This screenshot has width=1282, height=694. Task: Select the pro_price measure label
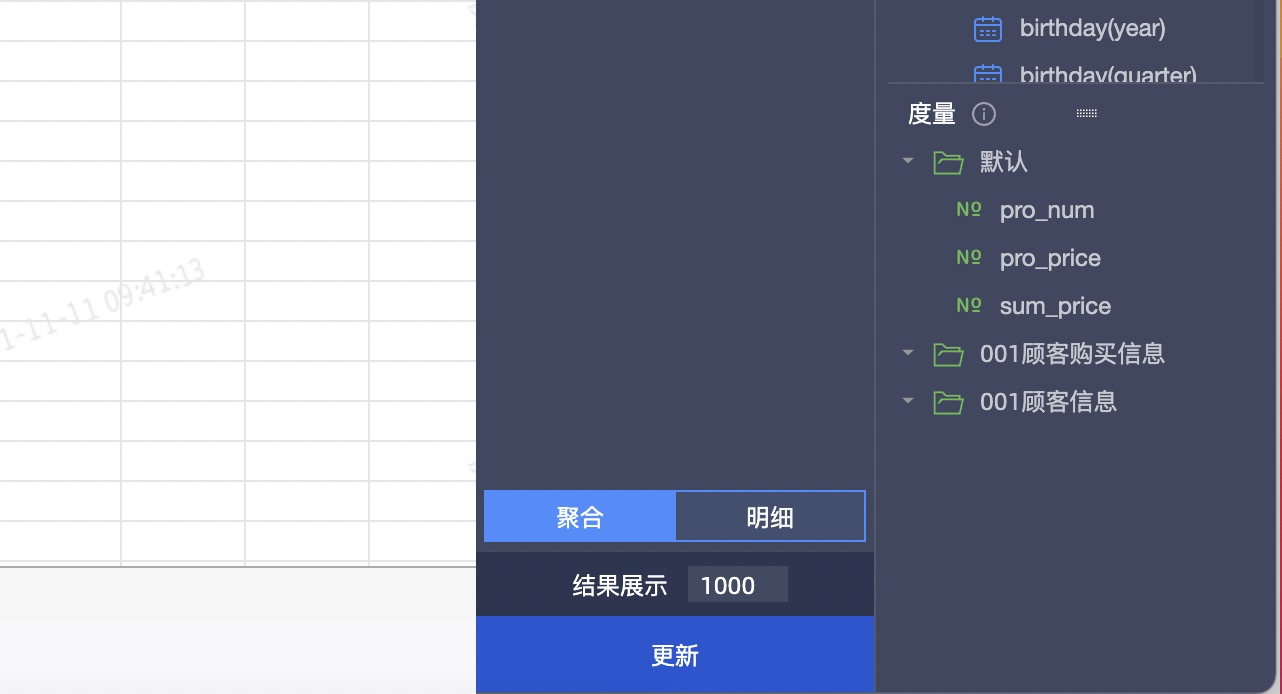click(x=1049, y=258)
